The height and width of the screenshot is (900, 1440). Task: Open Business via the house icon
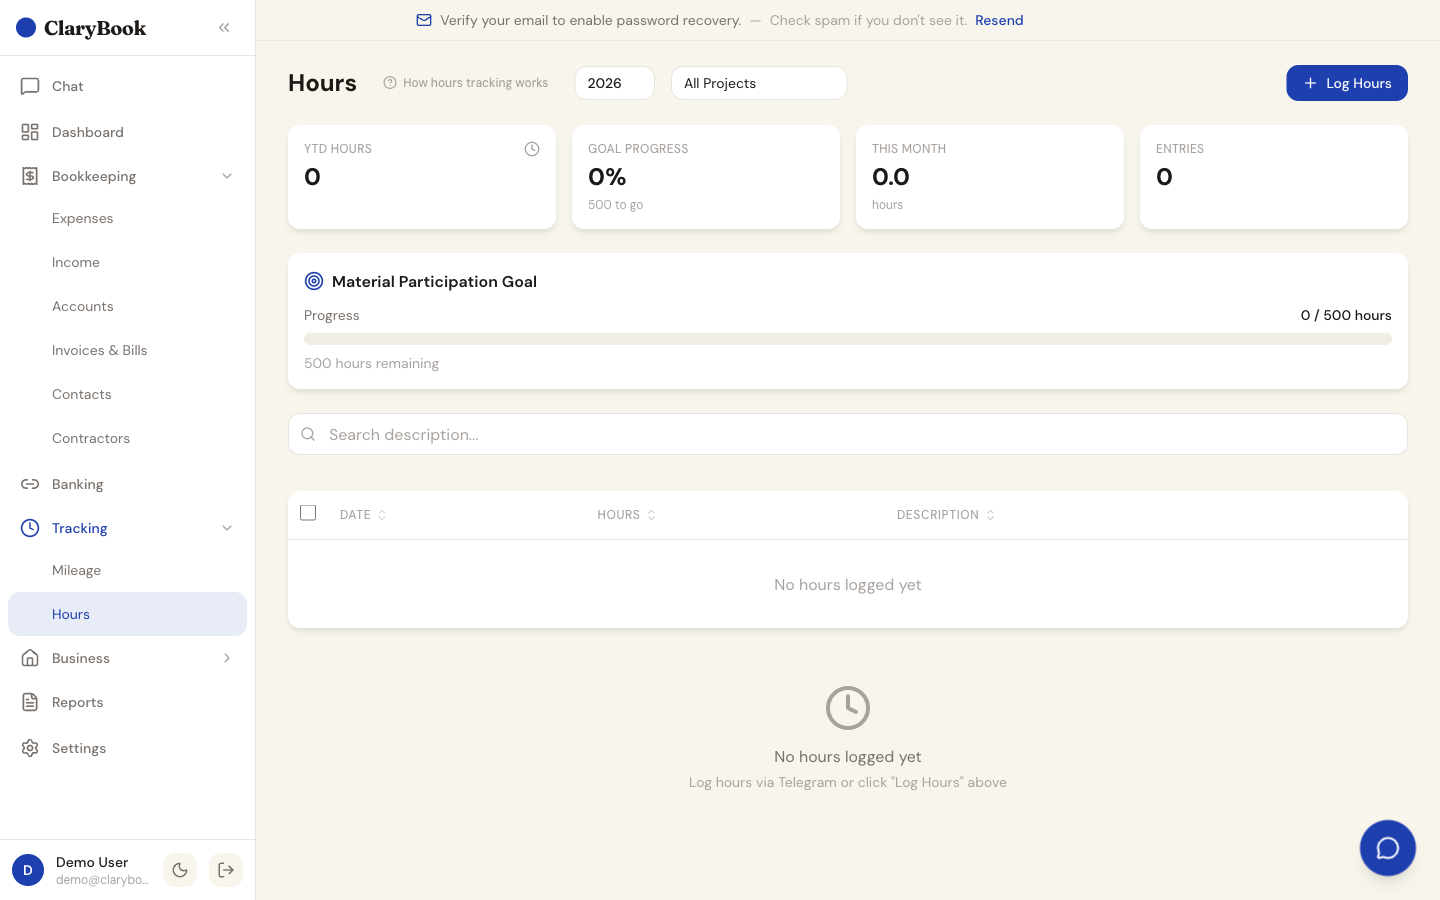pyautogui.click(x=29, y=658)
